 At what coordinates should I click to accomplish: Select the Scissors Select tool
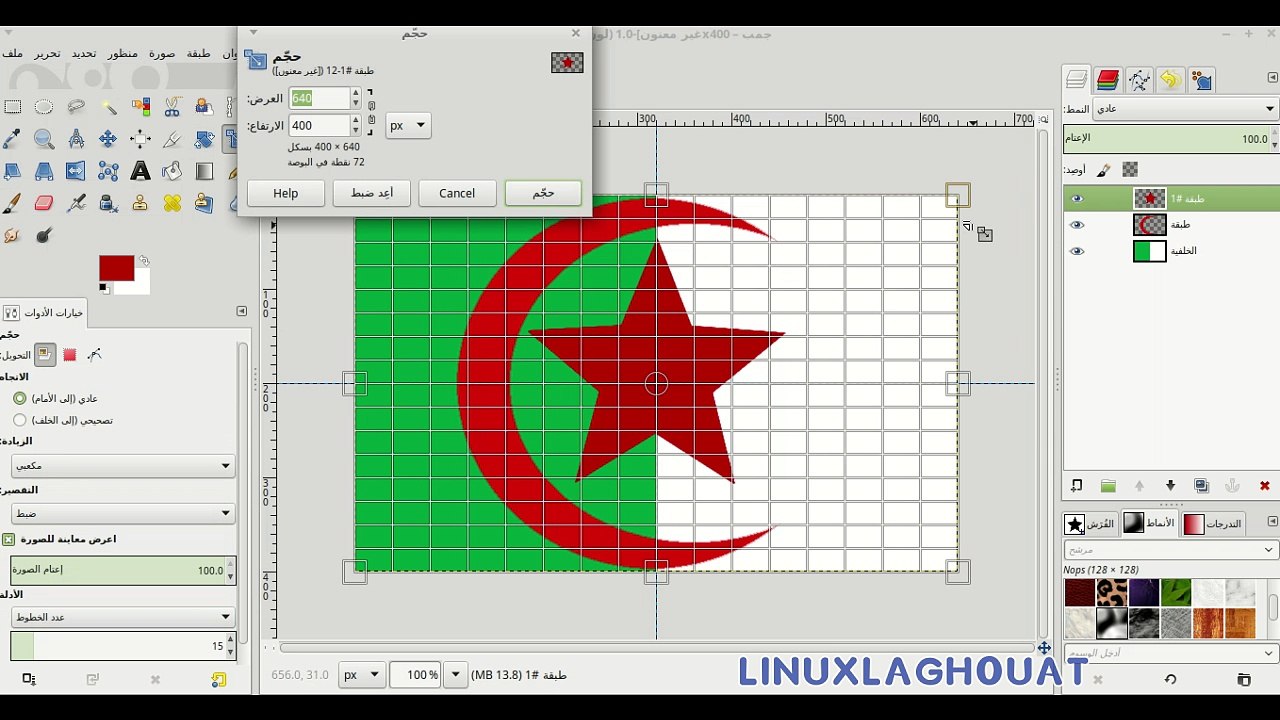click(172, 107)
